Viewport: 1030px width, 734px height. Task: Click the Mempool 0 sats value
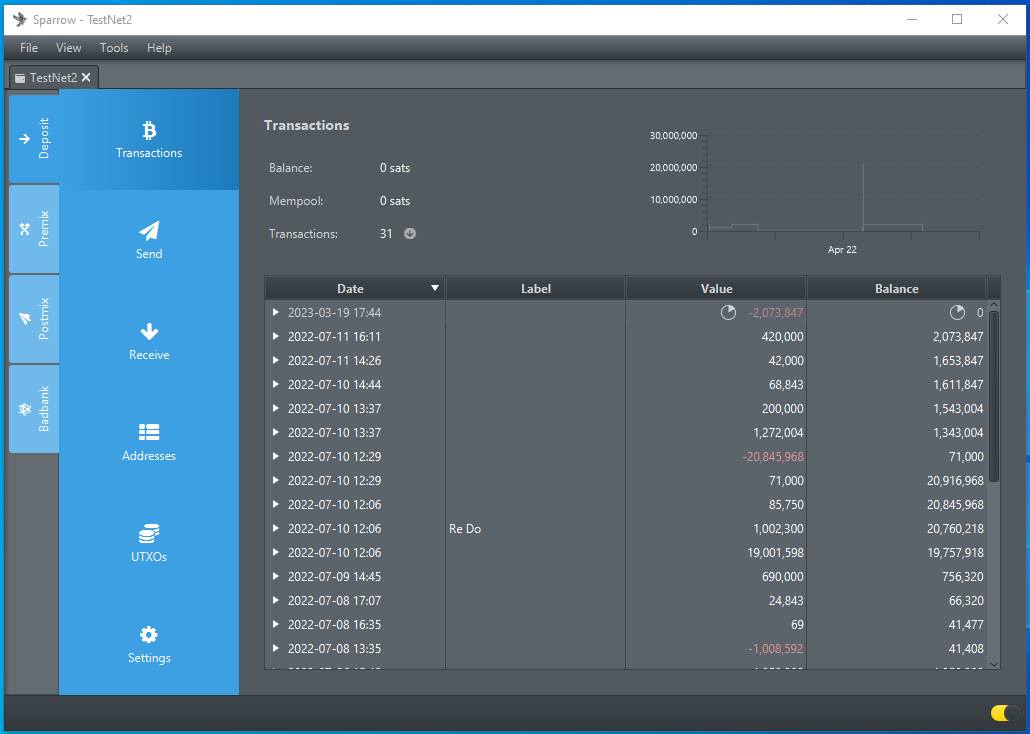click(395, 201)
